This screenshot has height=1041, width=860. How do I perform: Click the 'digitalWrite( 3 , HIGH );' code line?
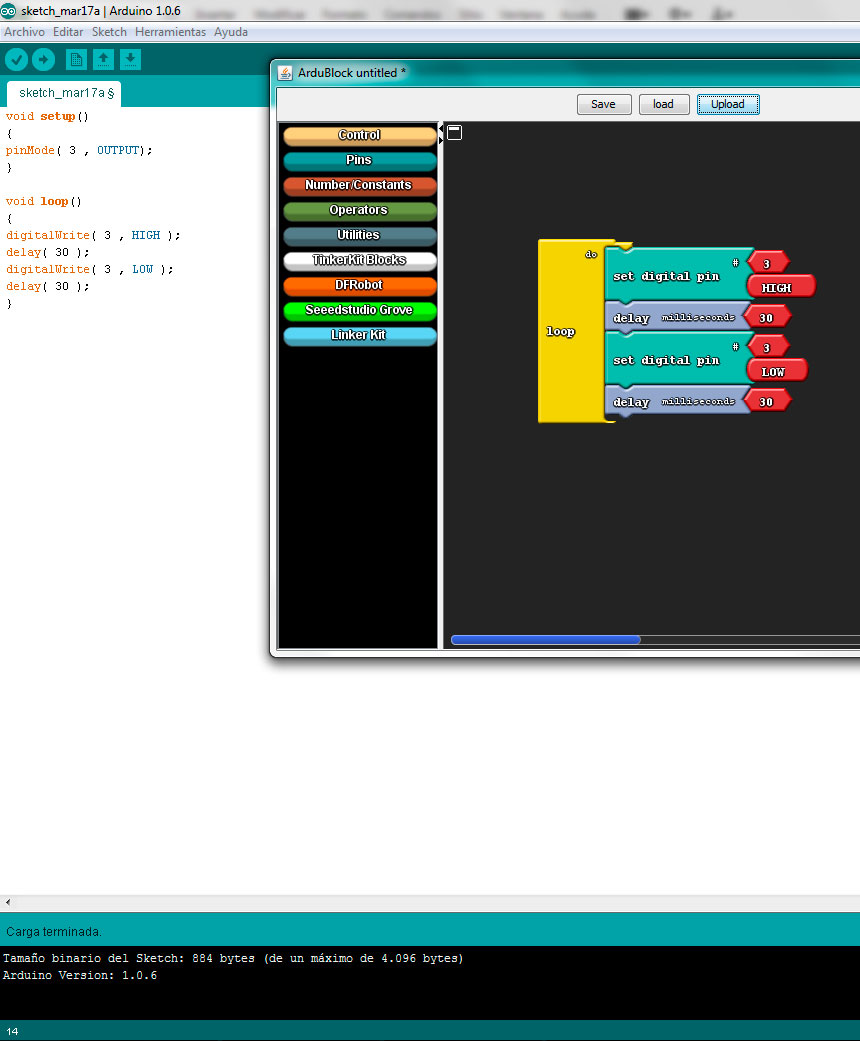click(x=93, y=235)
